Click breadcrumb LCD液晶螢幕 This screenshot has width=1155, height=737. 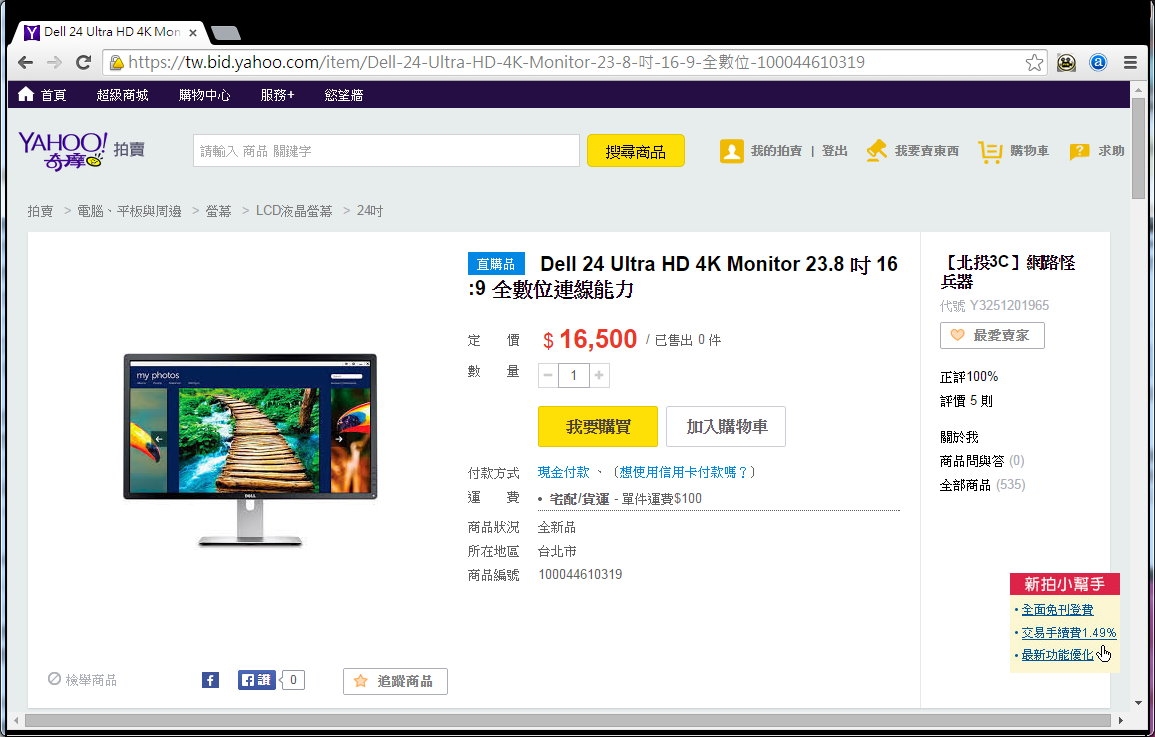tap(294, 211)
